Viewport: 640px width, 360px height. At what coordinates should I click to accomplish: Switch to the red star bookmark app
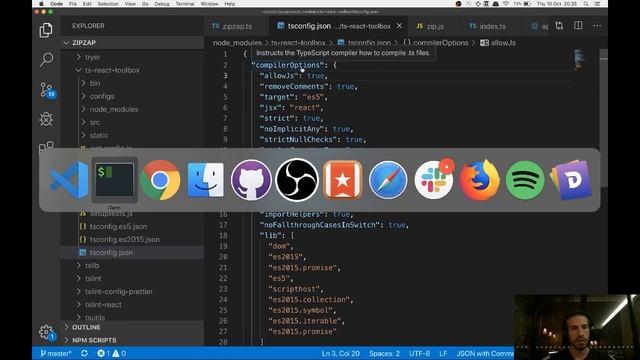tap(342, 180)
